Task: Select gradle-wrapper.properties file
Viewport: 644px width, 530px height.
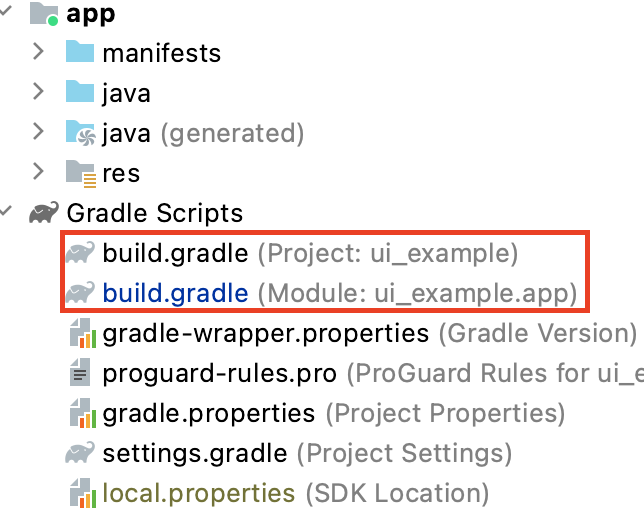Action: coord(265,333)
